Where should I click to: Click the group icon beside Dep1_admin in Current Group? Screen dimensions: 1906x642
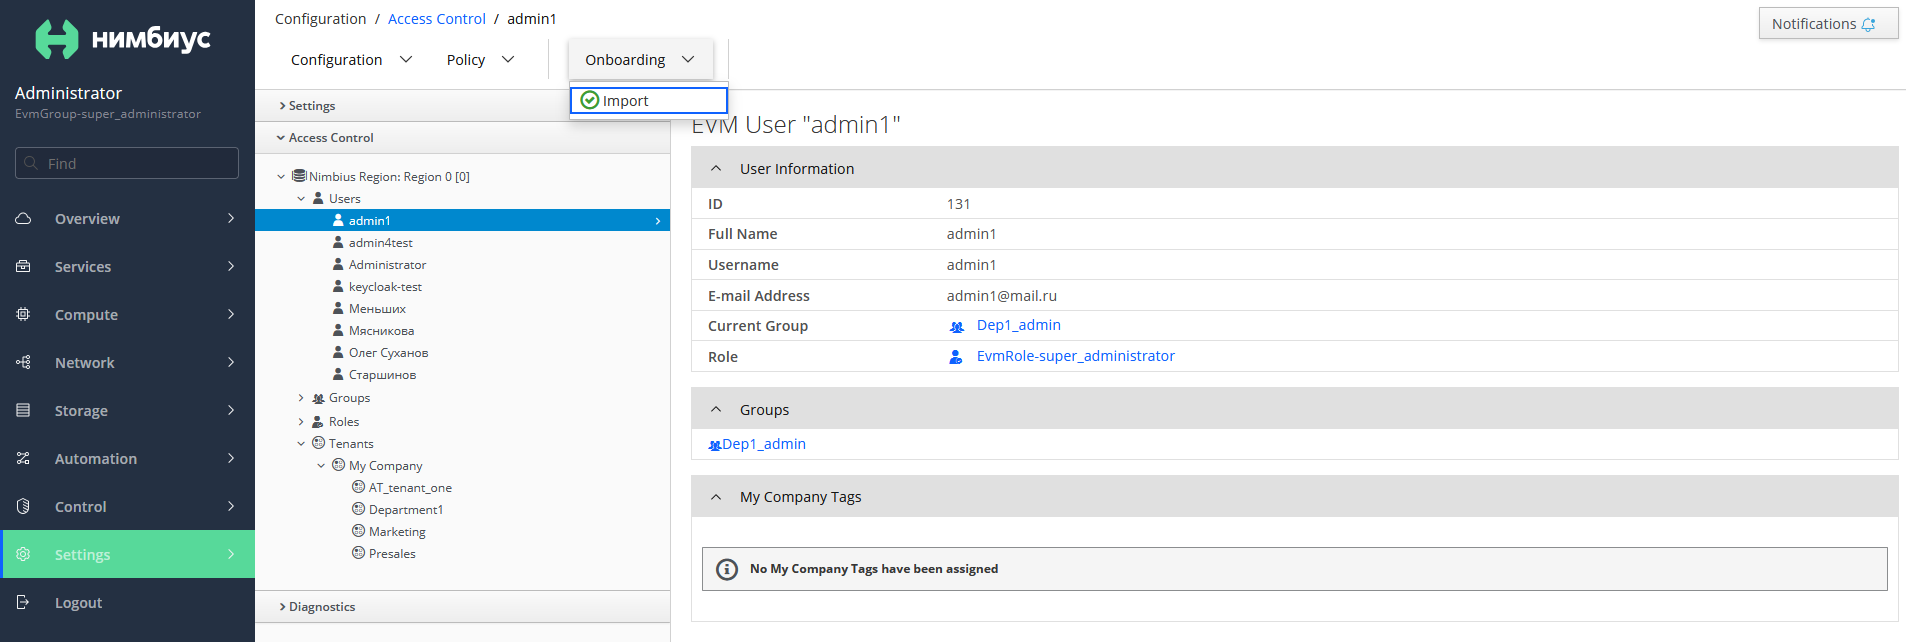click(x=957, y=326)
